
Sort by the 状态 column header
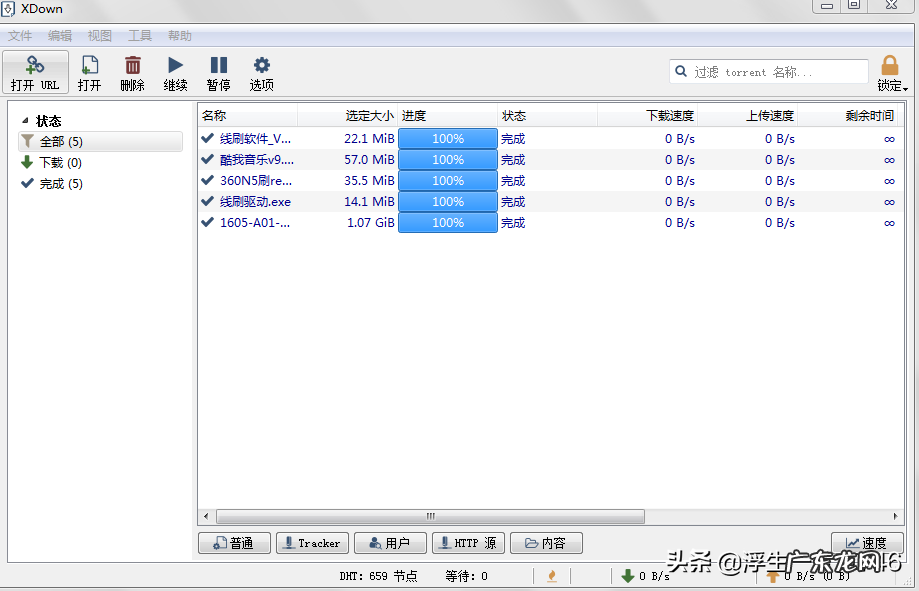[x=547, y=116]
